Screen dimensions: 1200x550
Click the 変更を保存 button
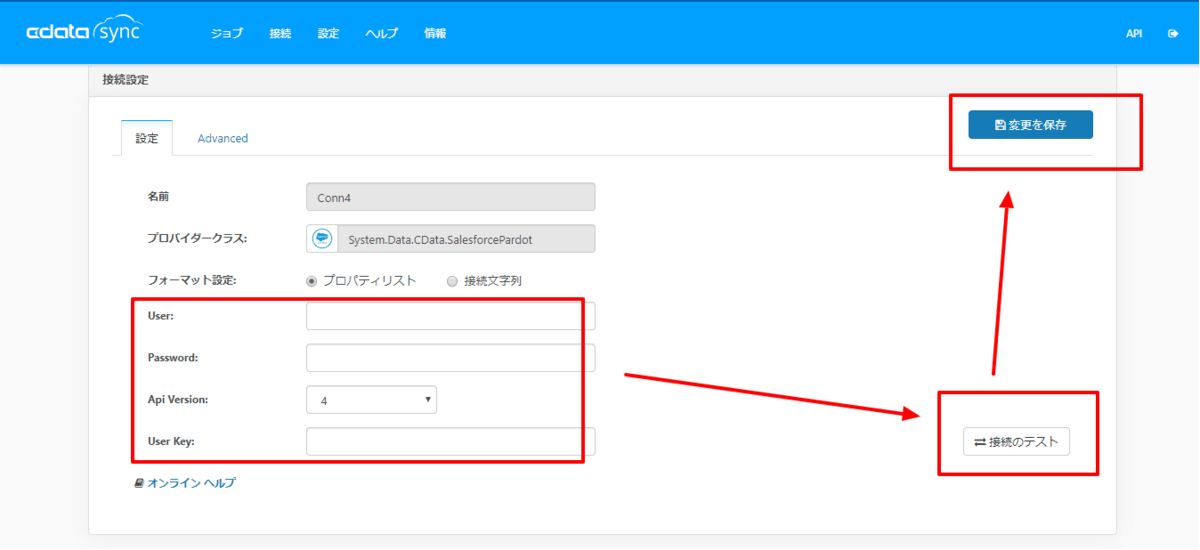(x=1030, y=125)
